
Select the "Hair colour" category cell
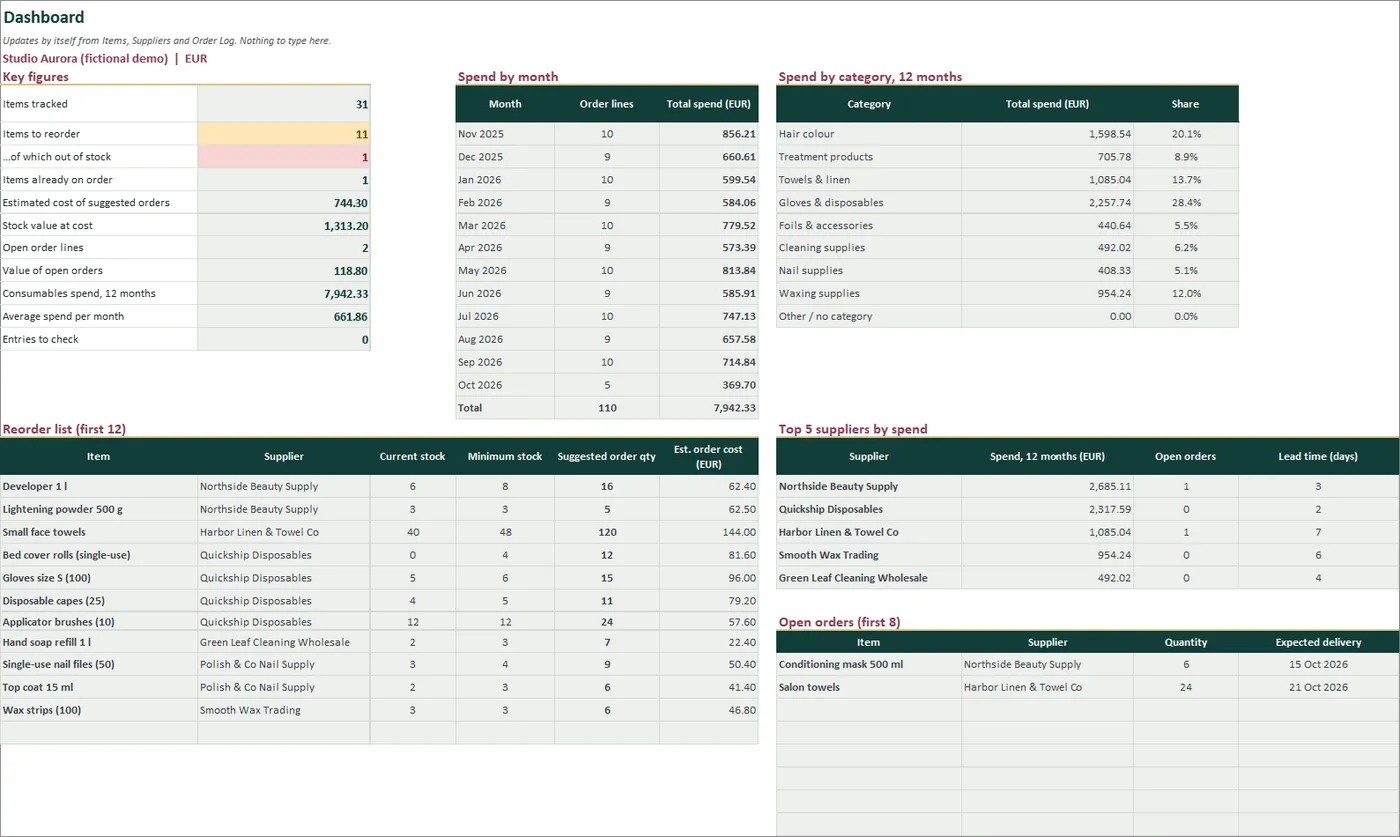869,134
